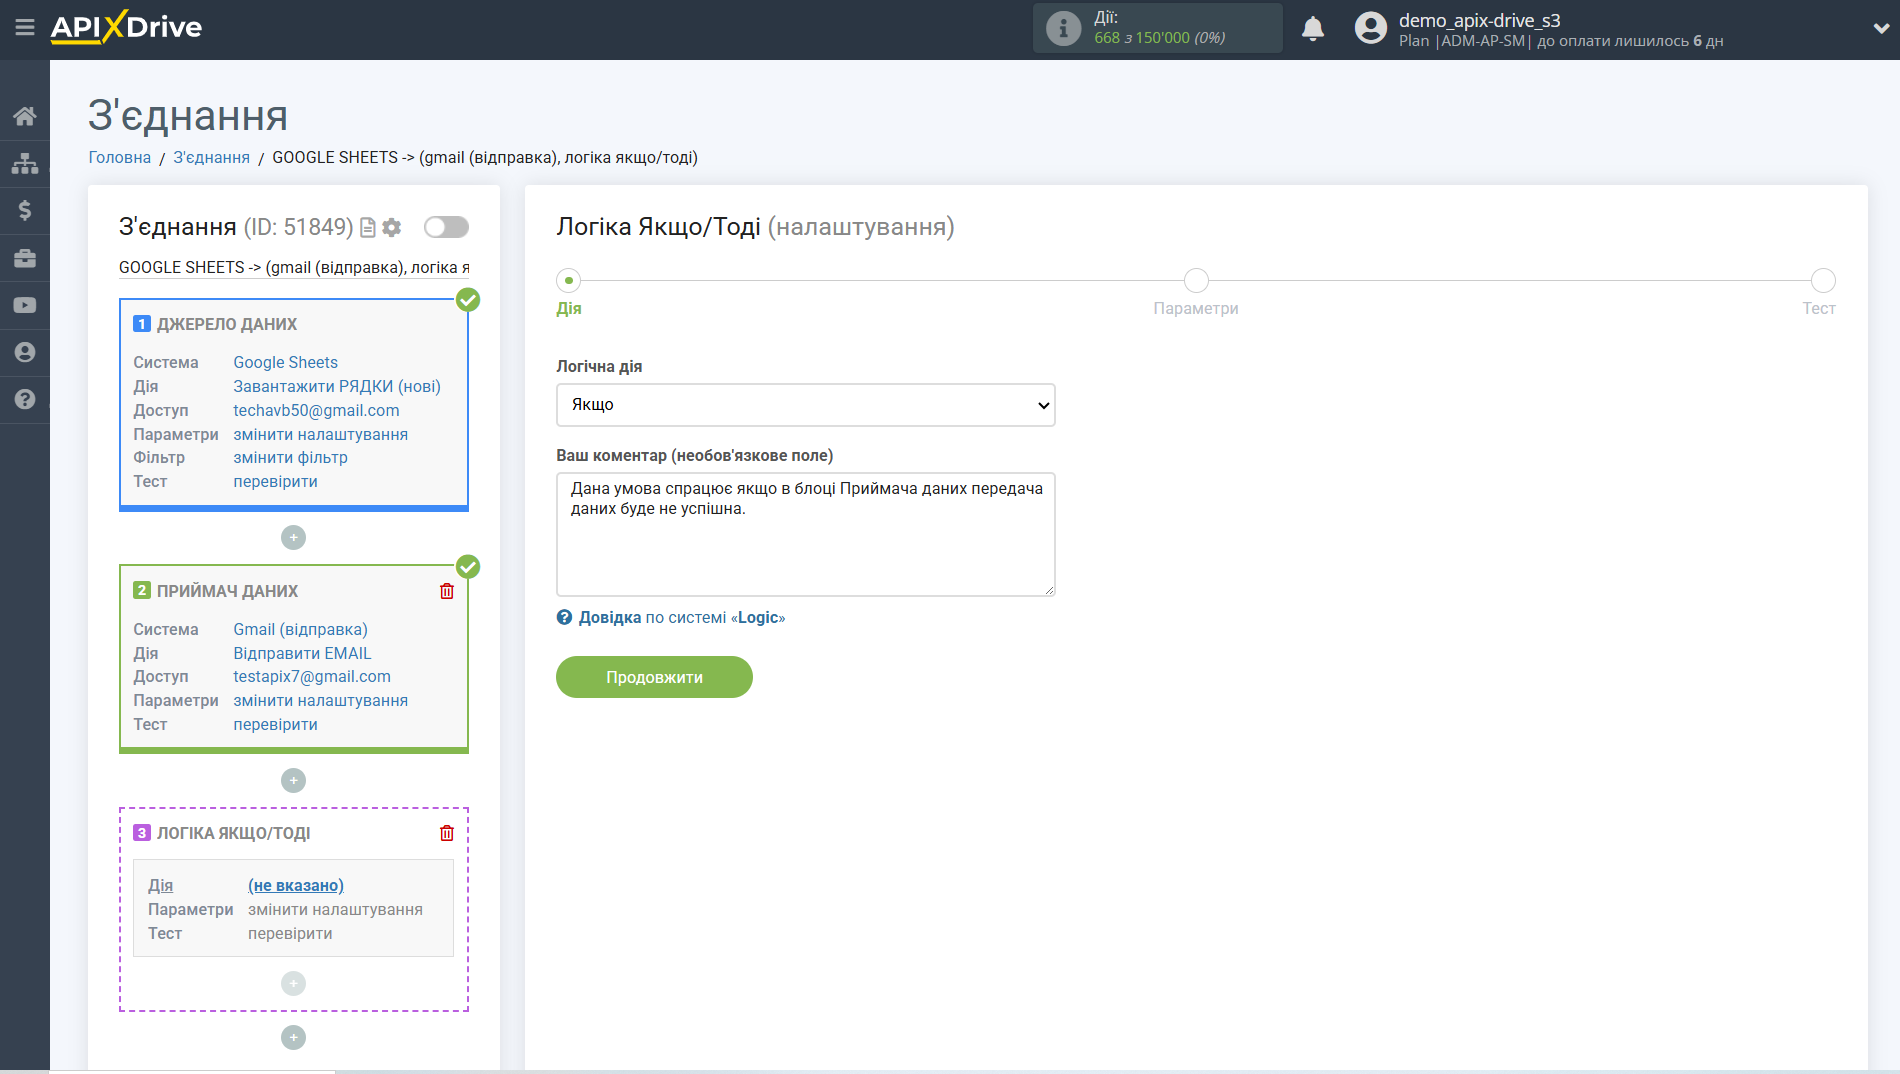The image size is (1900, 1074).
Task: Add a block inside the logic block
Action: [x=293, y=984]
